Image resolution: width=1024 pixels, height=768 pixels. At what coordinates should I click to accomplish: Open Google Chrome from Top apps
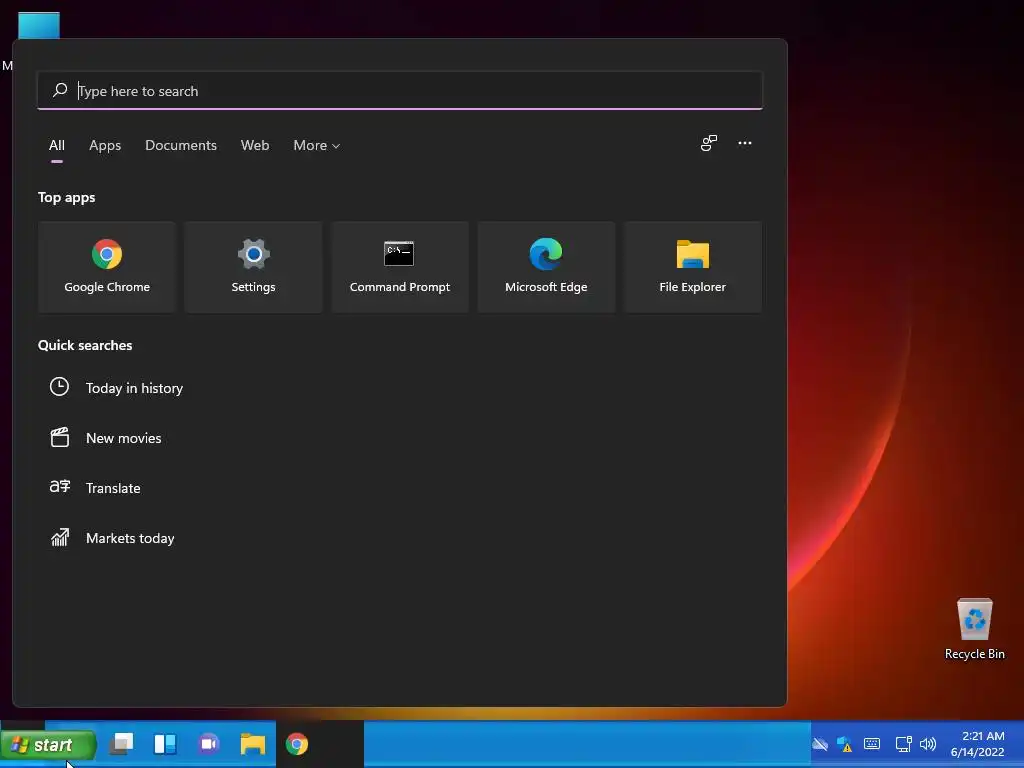click(107, 266)
